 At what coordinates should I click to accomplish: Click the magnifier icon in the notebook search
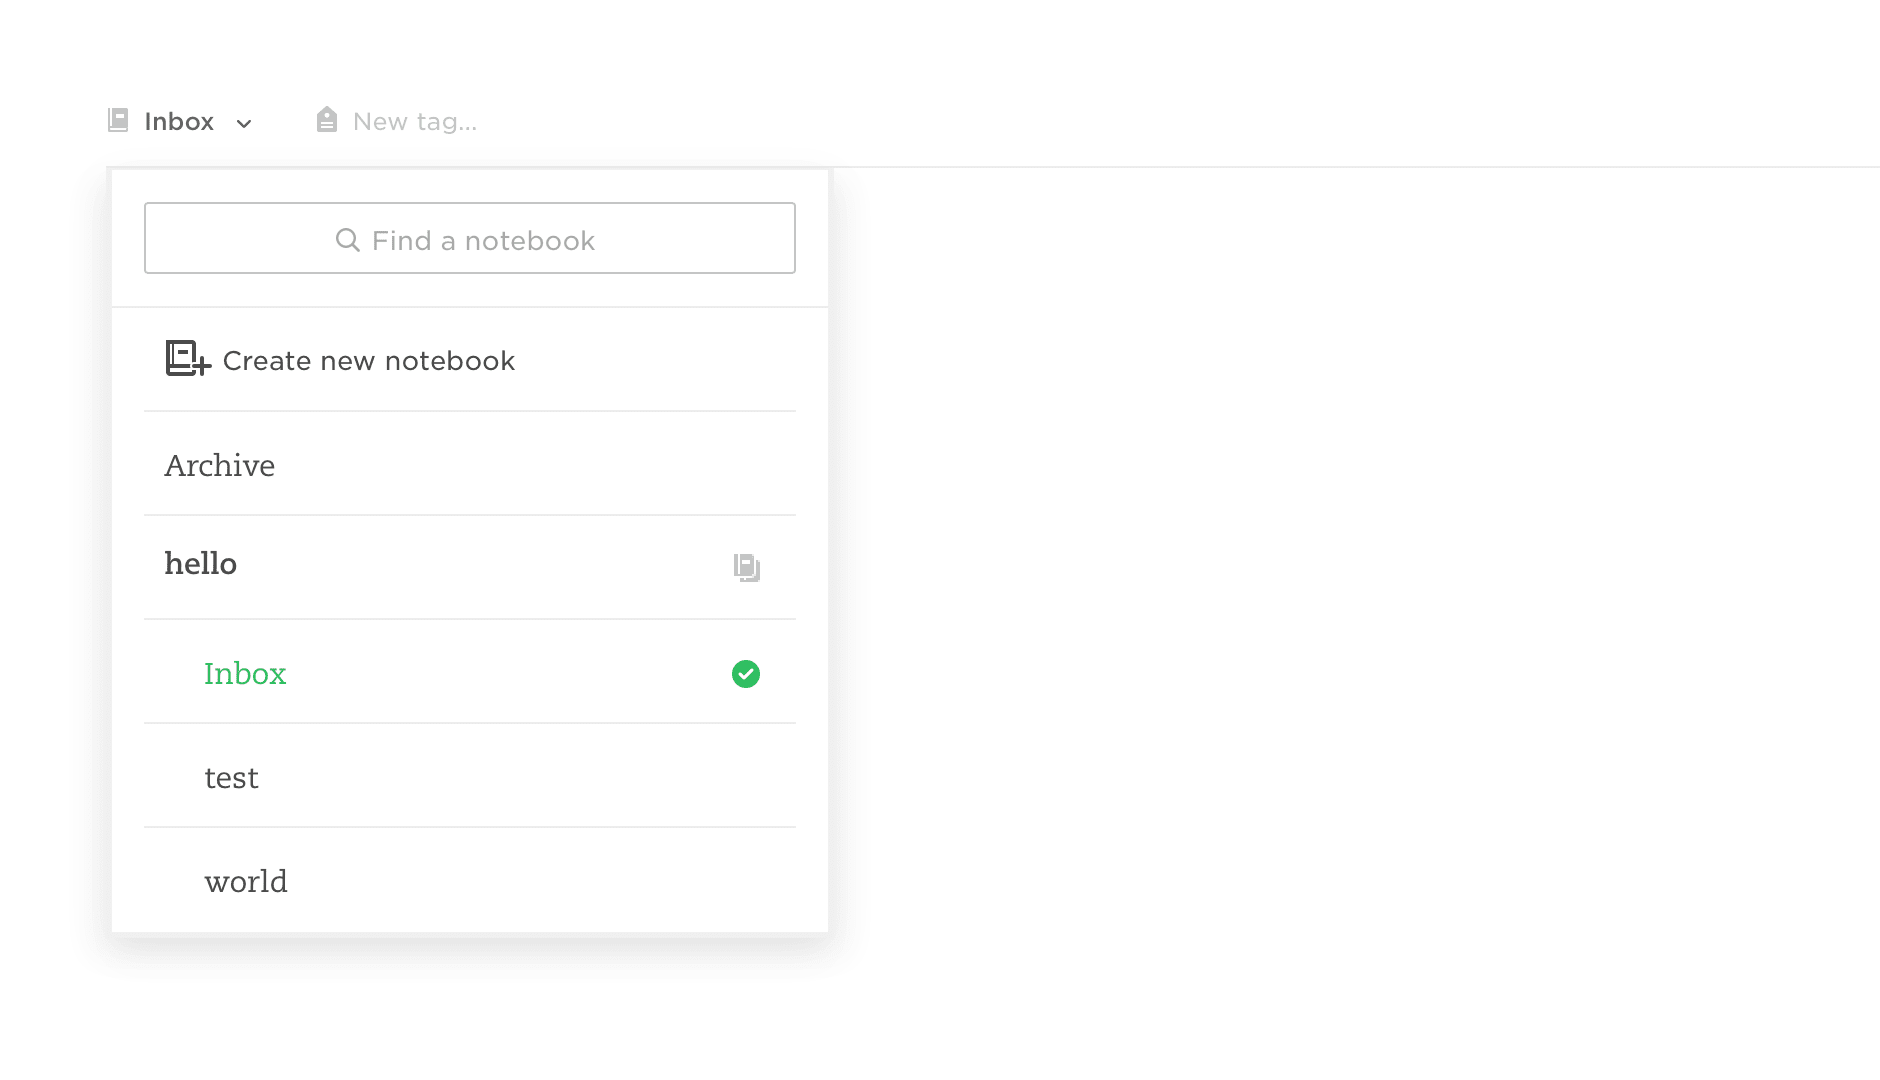pyautogui.click(x=347, y=240)
